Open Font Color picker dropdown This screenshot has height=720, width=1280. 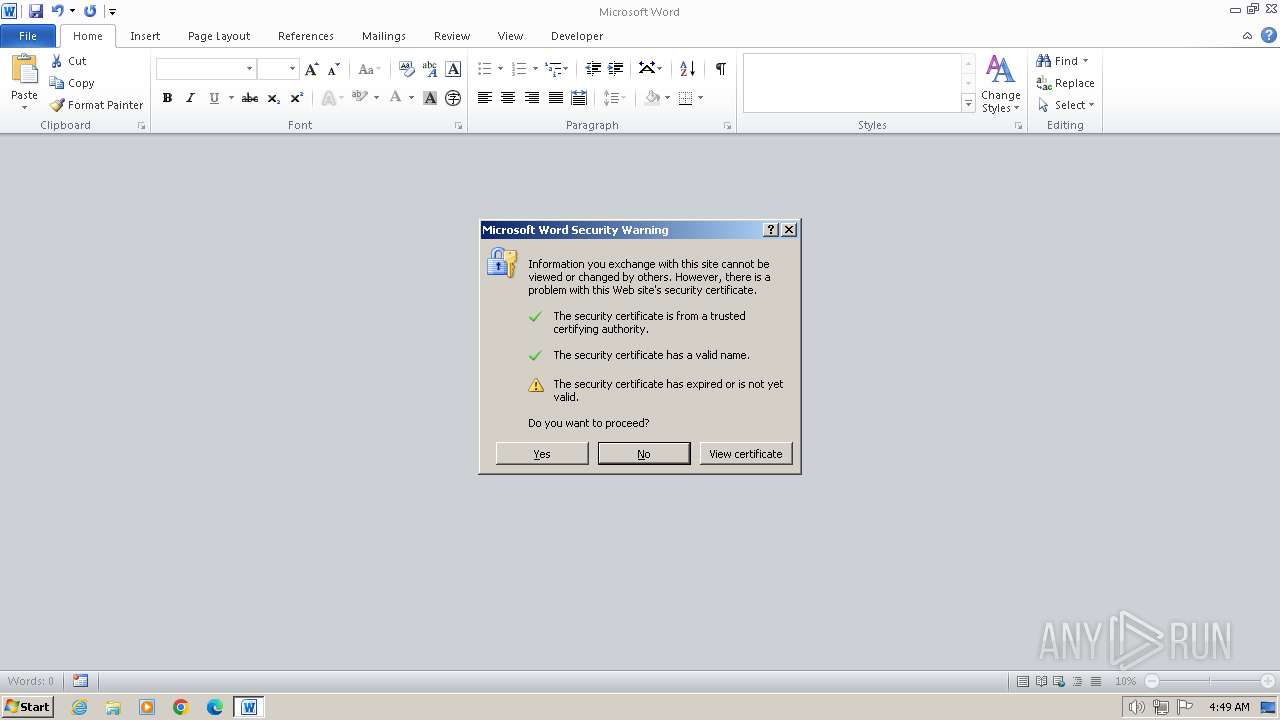[411, 98]
